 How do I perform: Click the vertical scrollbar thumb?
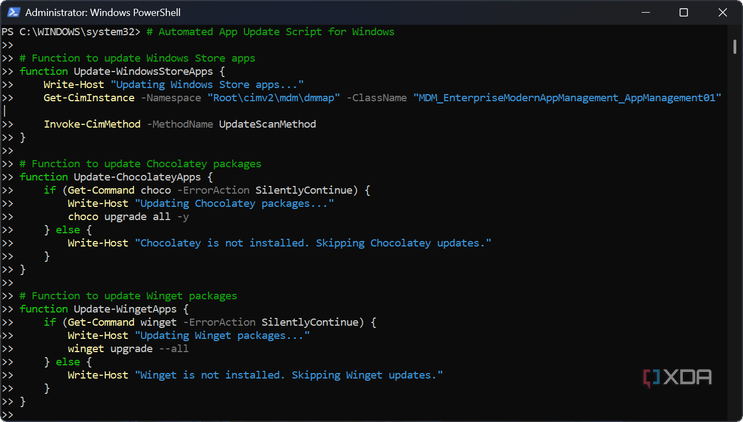734,47
